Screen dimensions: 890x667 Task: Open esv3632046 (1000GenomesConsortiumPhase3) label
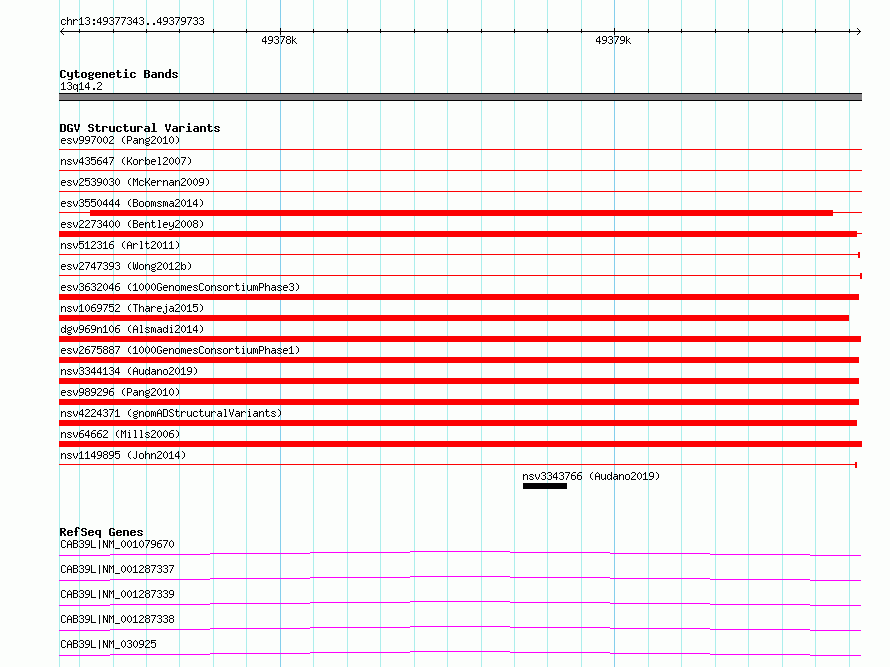point(180,287)
